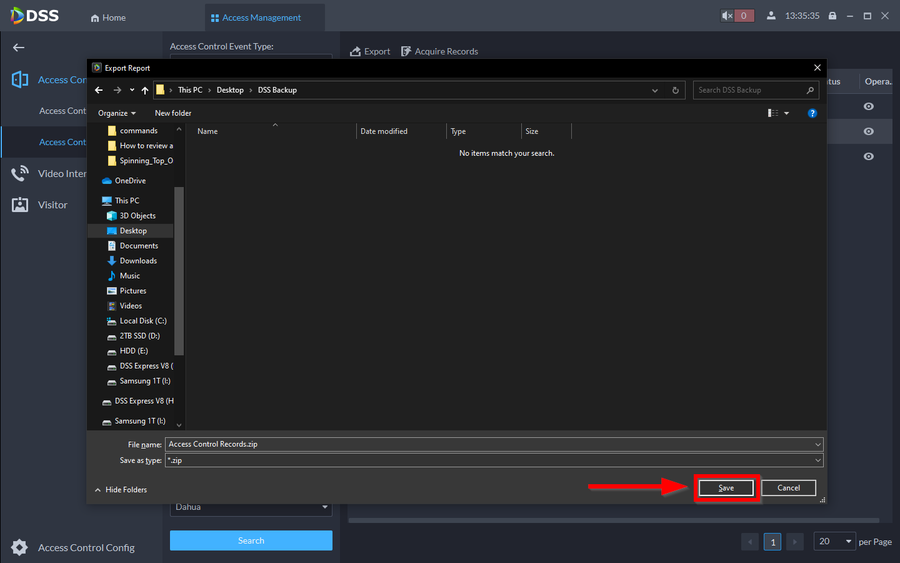
Task: Switch to the Home tab
Action: 108,18
